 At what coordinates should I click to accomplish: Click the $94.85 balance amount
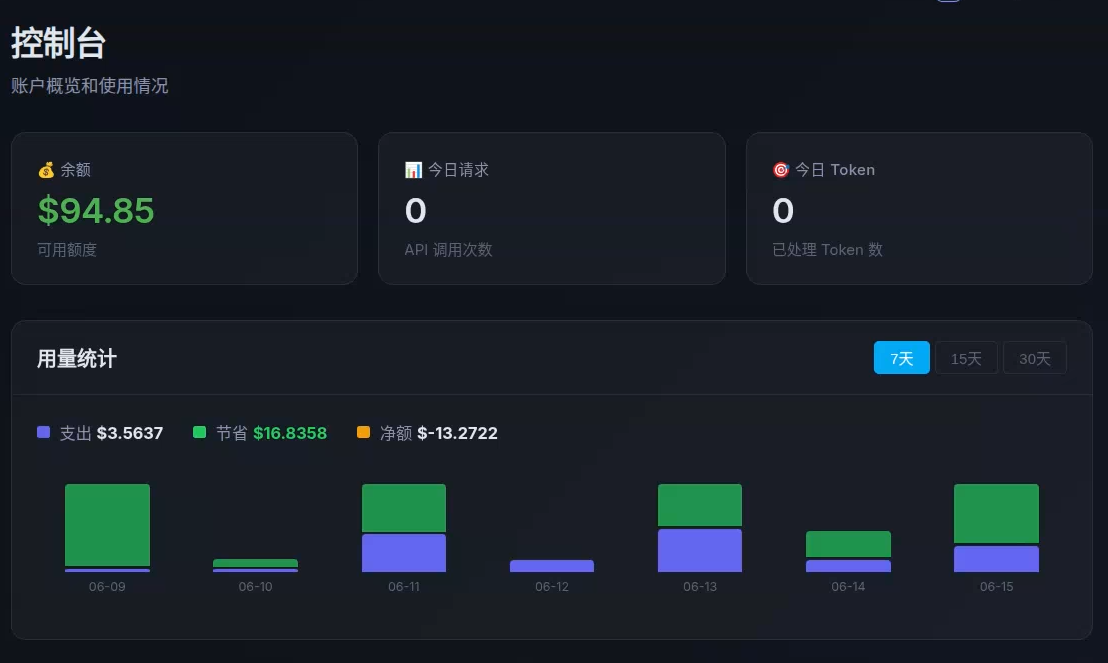[96, 211]
